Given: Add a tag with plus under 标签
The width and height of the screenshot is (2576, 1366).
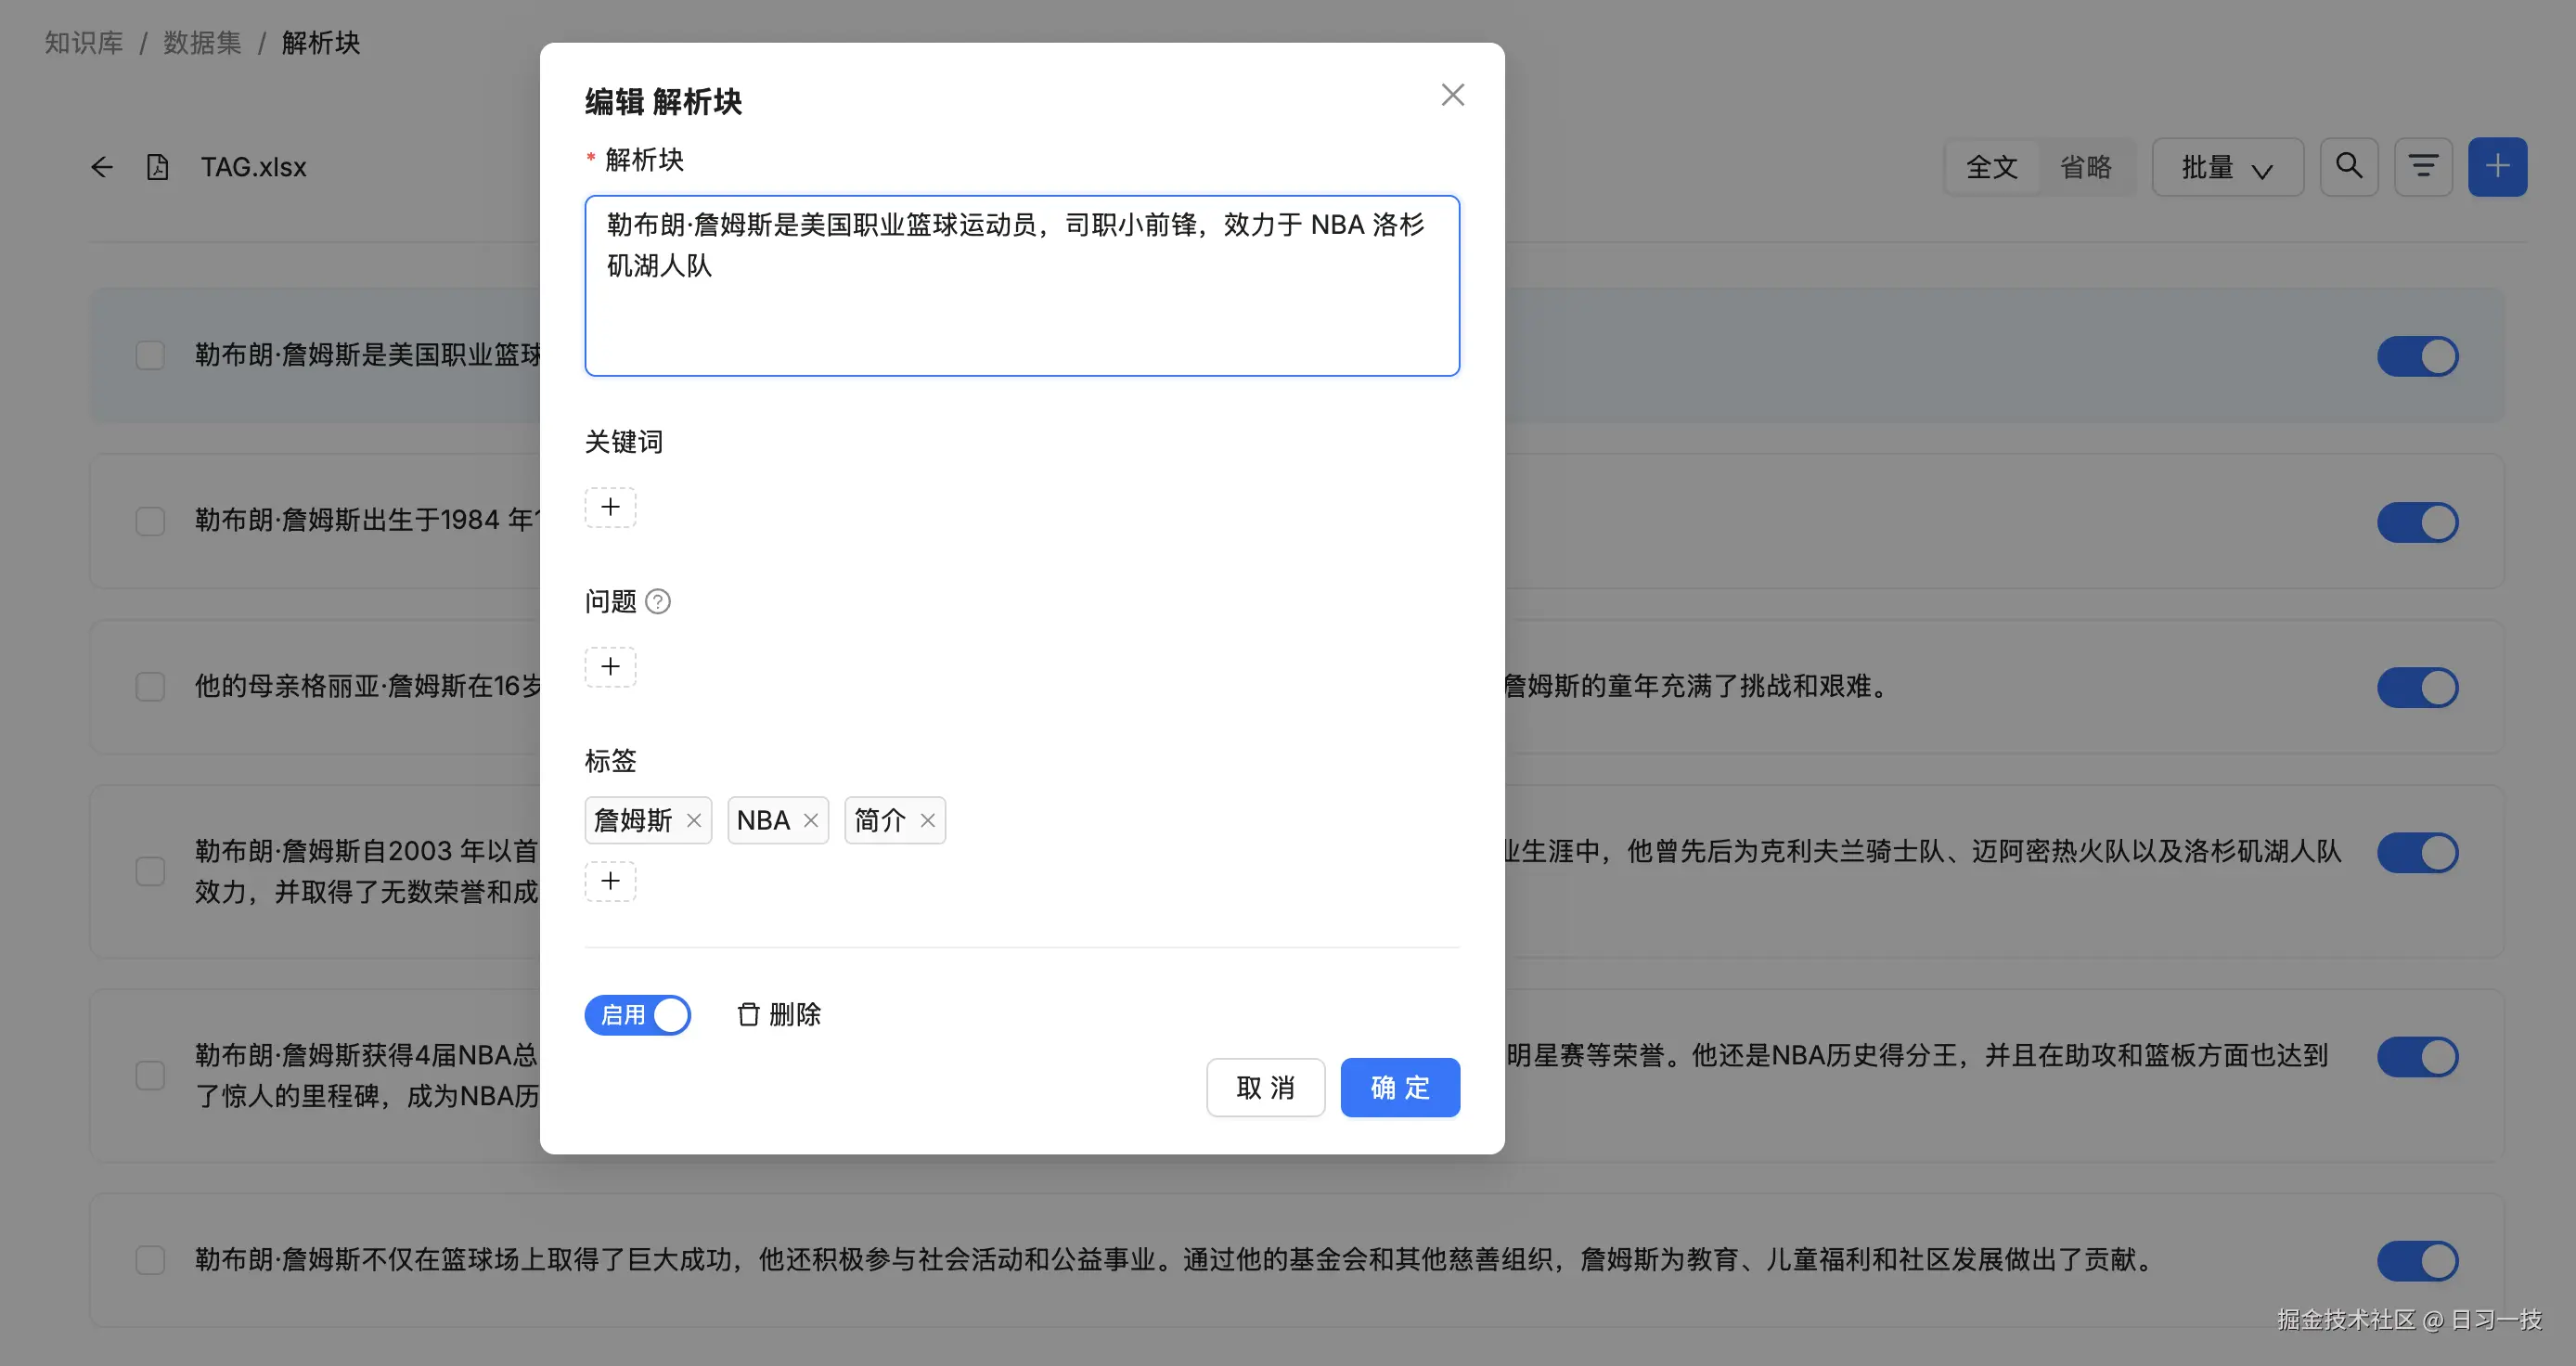Looking at the screenshot, I should (x=610, y=881).
